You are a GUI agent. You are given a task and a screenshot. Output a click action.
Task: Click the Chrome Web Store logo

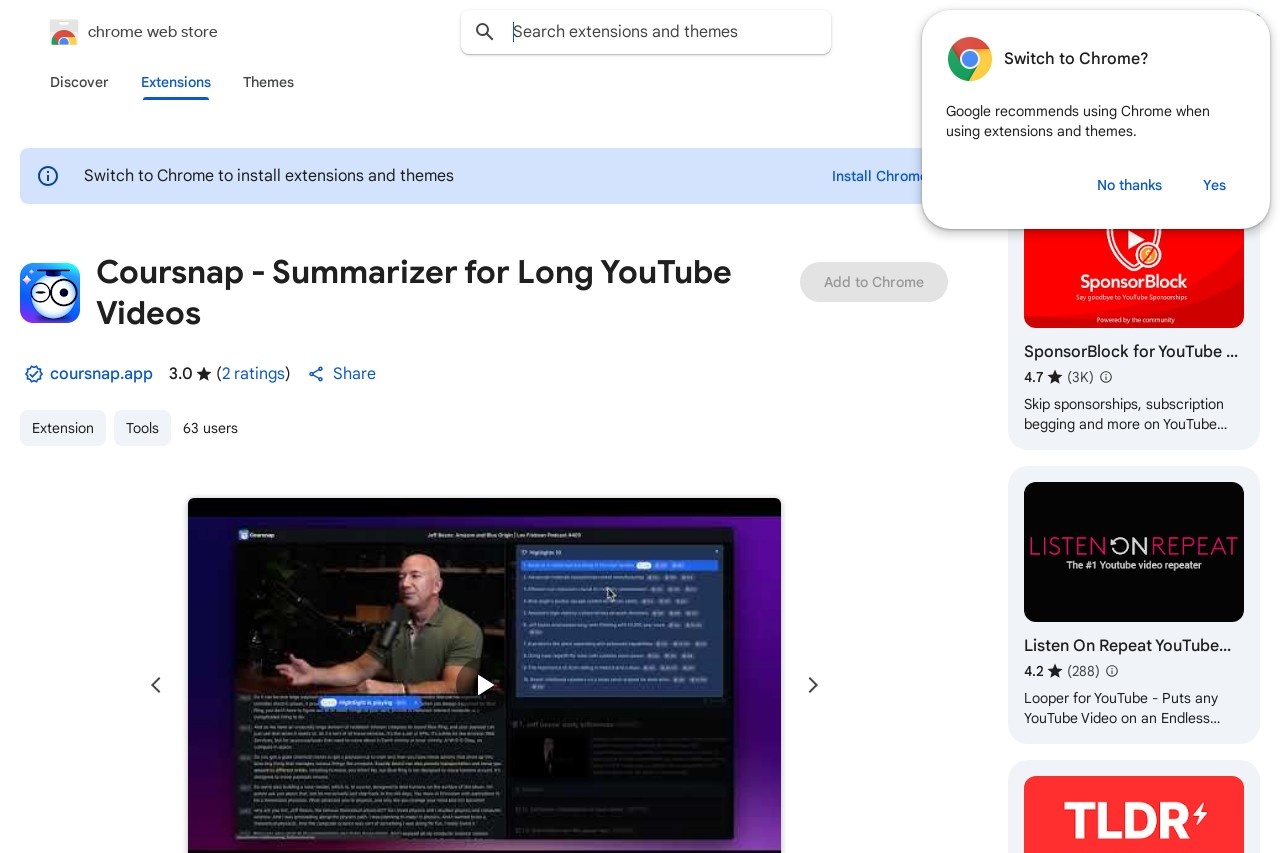point(63,32)
